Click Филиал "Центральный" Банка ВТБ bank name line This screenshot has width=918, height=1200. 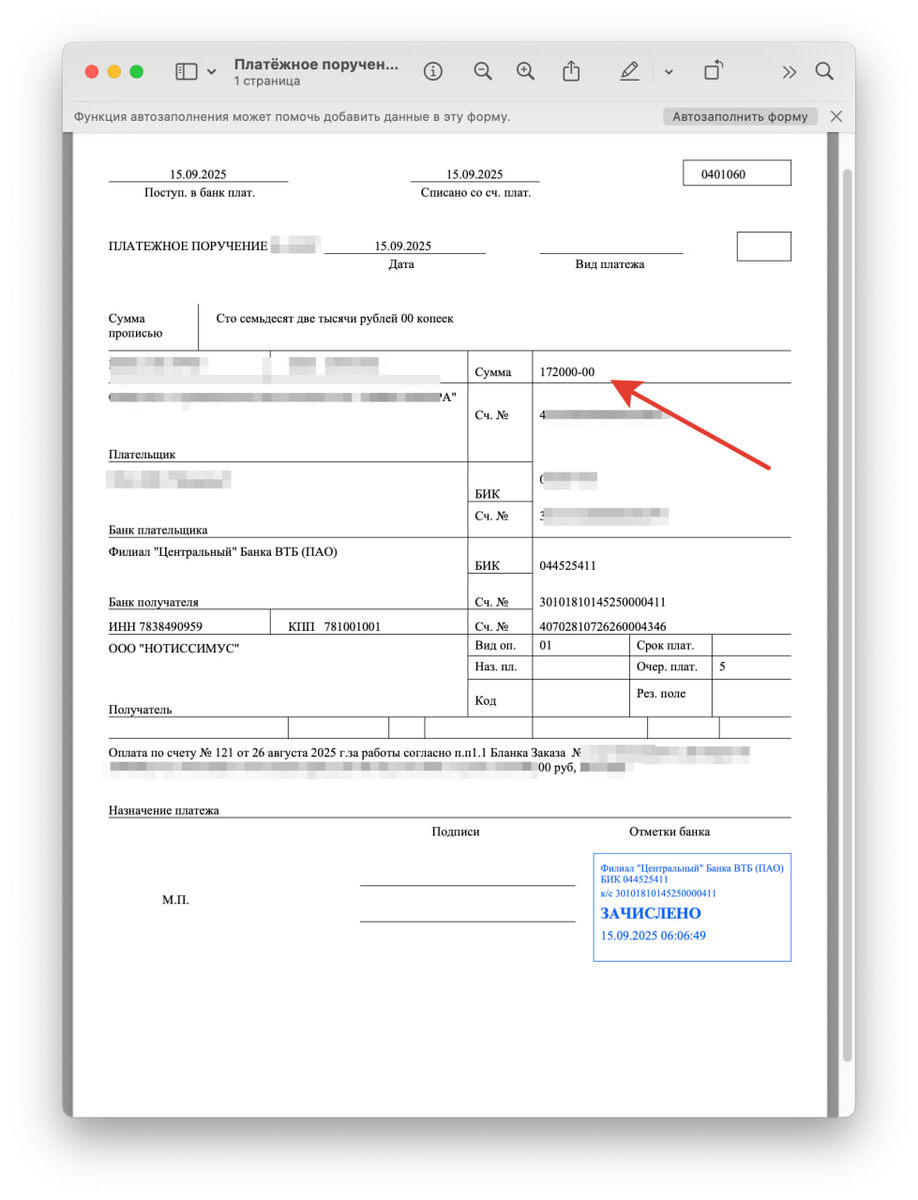223,552
